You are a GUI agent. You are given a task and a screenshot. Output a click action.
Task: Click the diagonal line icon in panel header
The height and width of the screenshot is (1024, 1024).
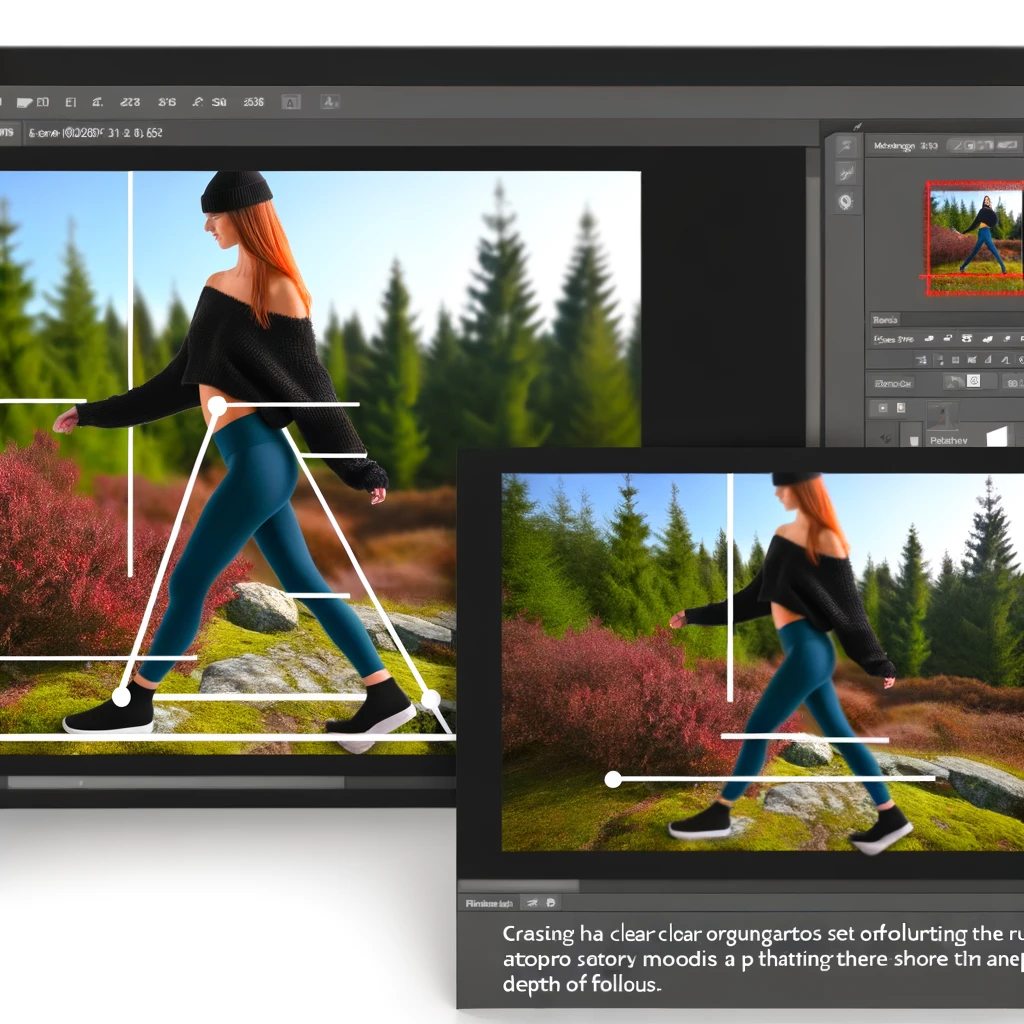(957, 146)
